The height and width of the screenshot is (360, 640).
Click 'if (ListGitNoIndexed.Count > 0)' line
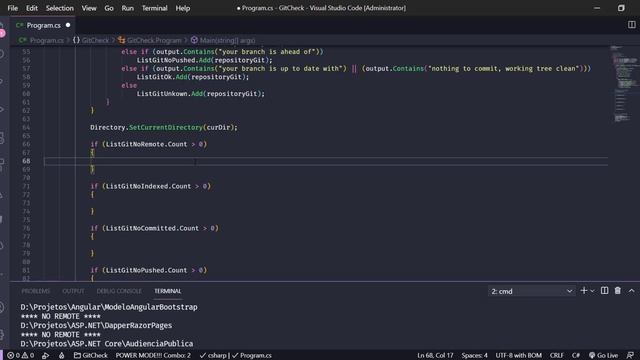151,186
